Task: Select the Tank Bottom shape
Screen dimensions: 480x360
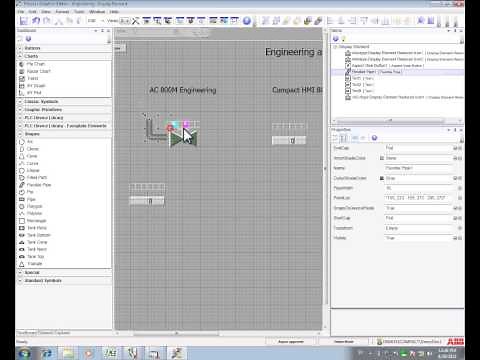Action: click(x=39, y=235)
